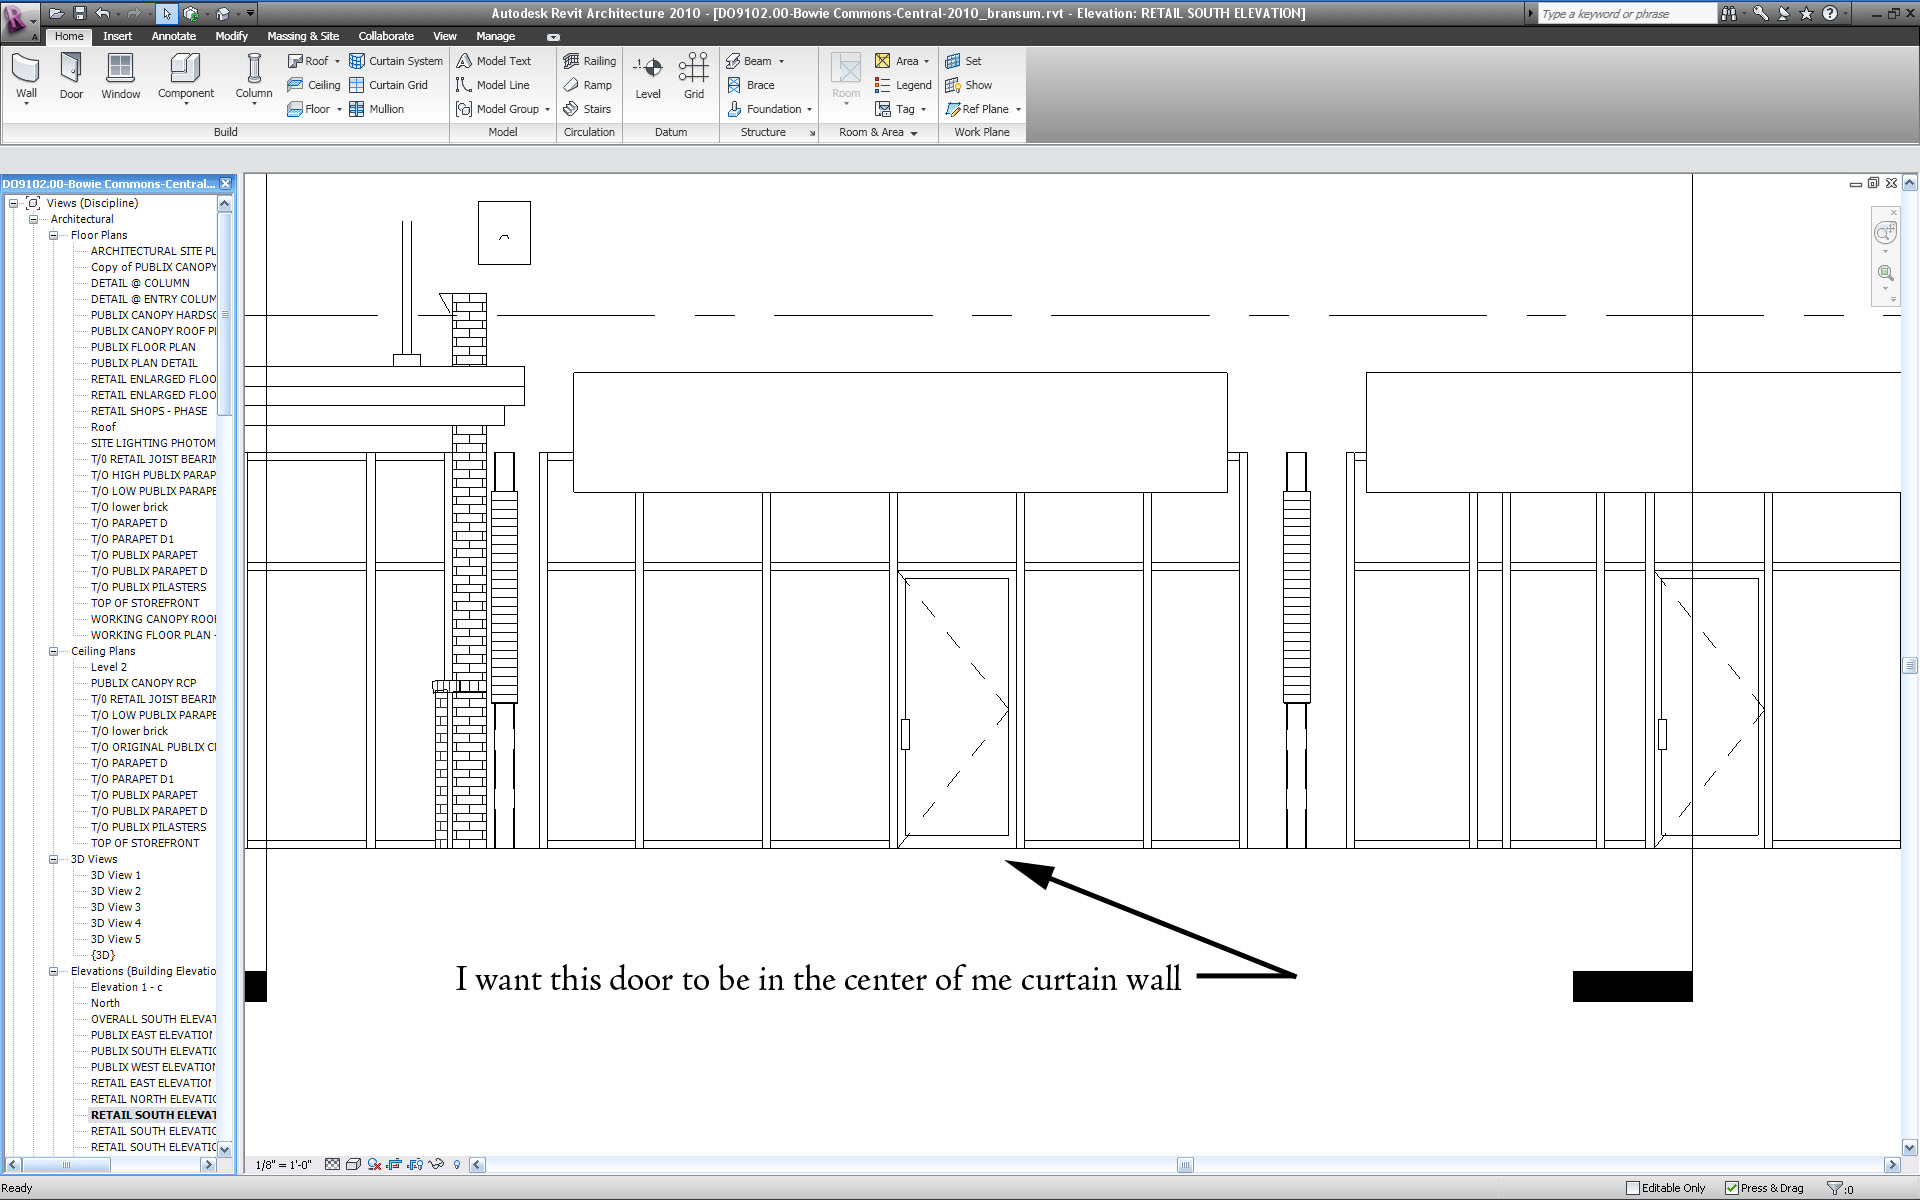
Task: Open the Roof dropdown arrow
Action: click(337, 61)
